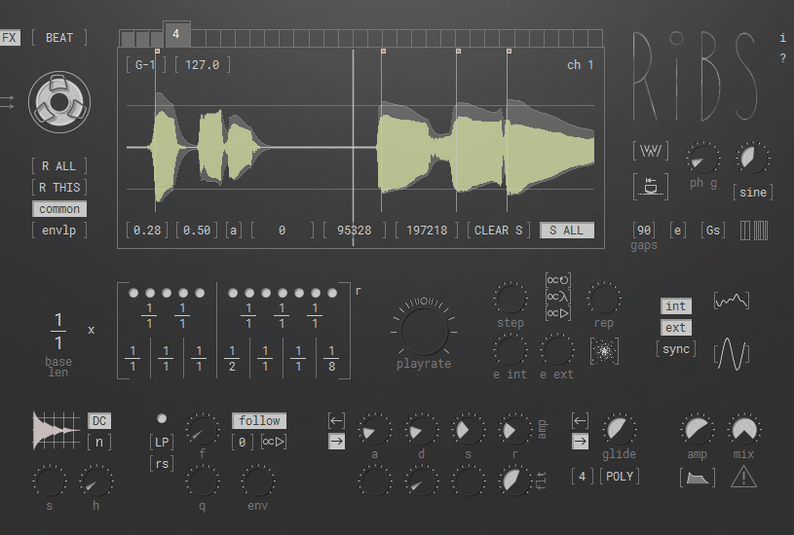Click the amp envelope left-arrow icon
Image resolution: width=794 pixels, height=535 pixels.
[x=336, y=420]
